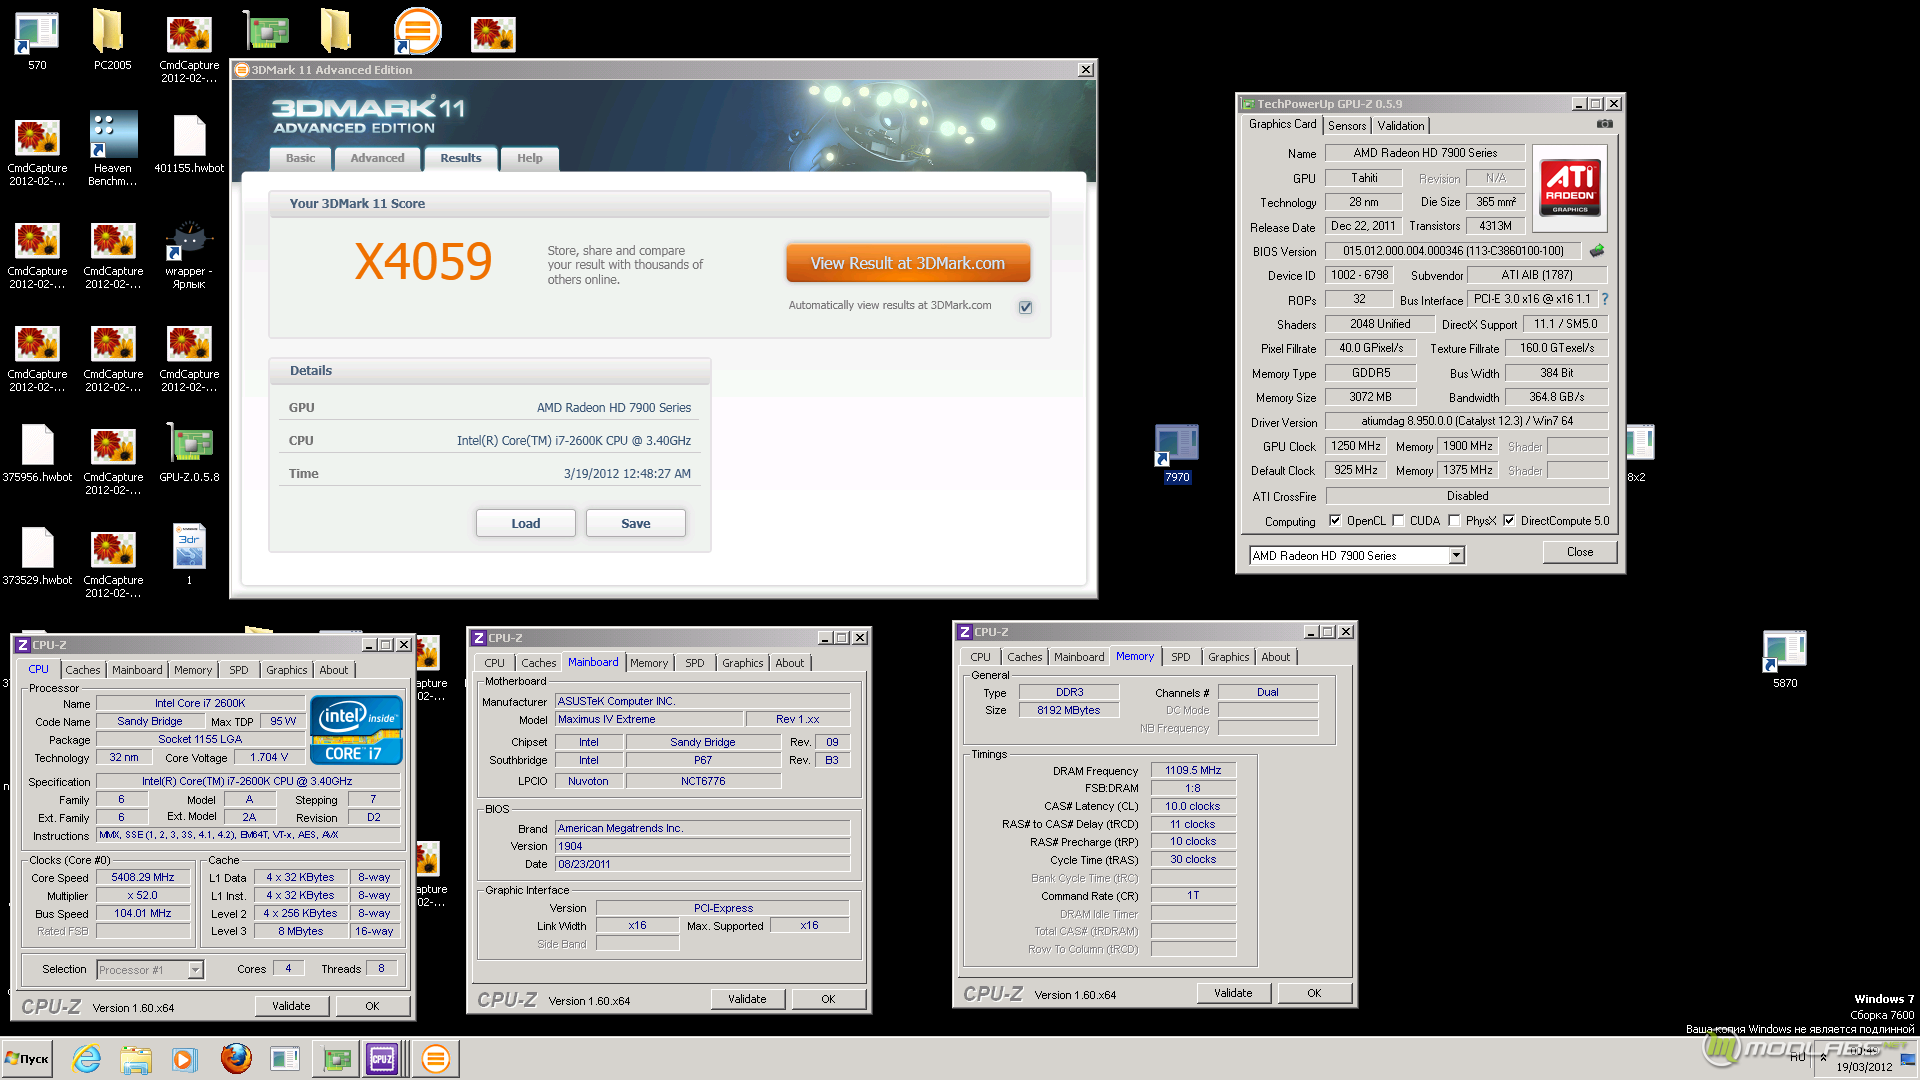
Task: Click View Result at 3DMark.com button
Action: tap(907, 263)
